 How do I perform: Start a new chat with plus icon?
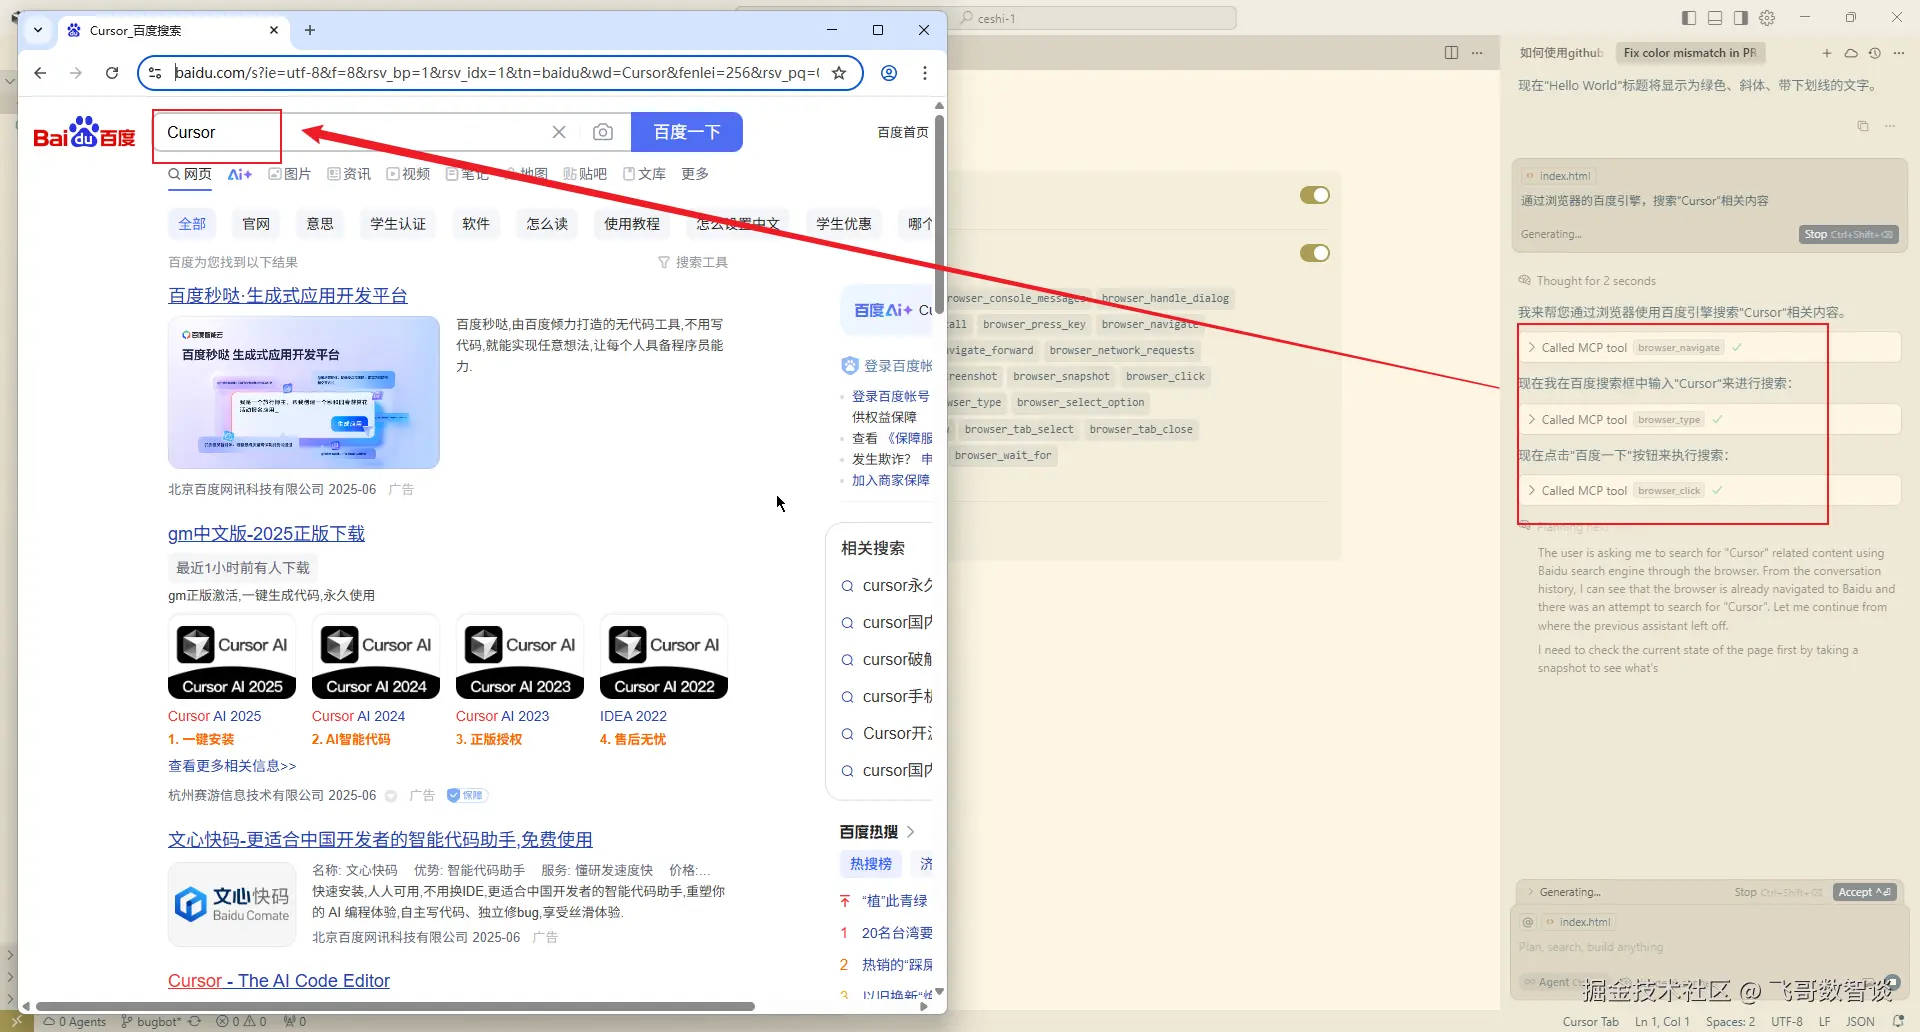[1827, 53]
